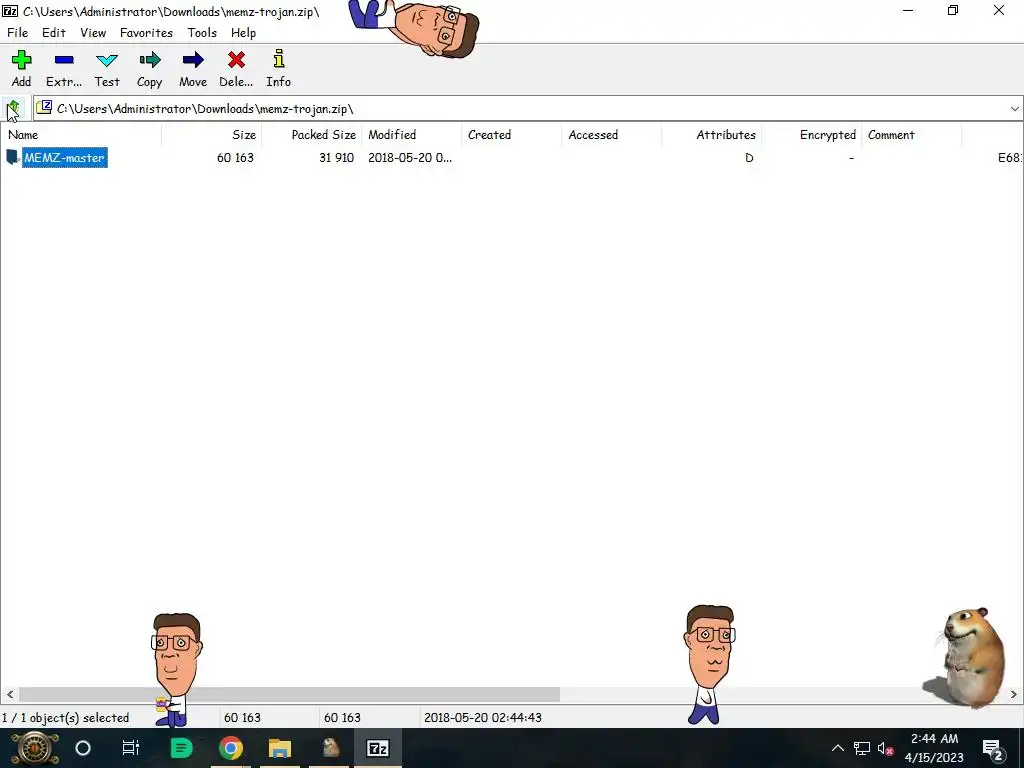Screen dimensions: 1024x768
Task: Click the hamster app taskbar icon
Action: (x=330, y=748)
